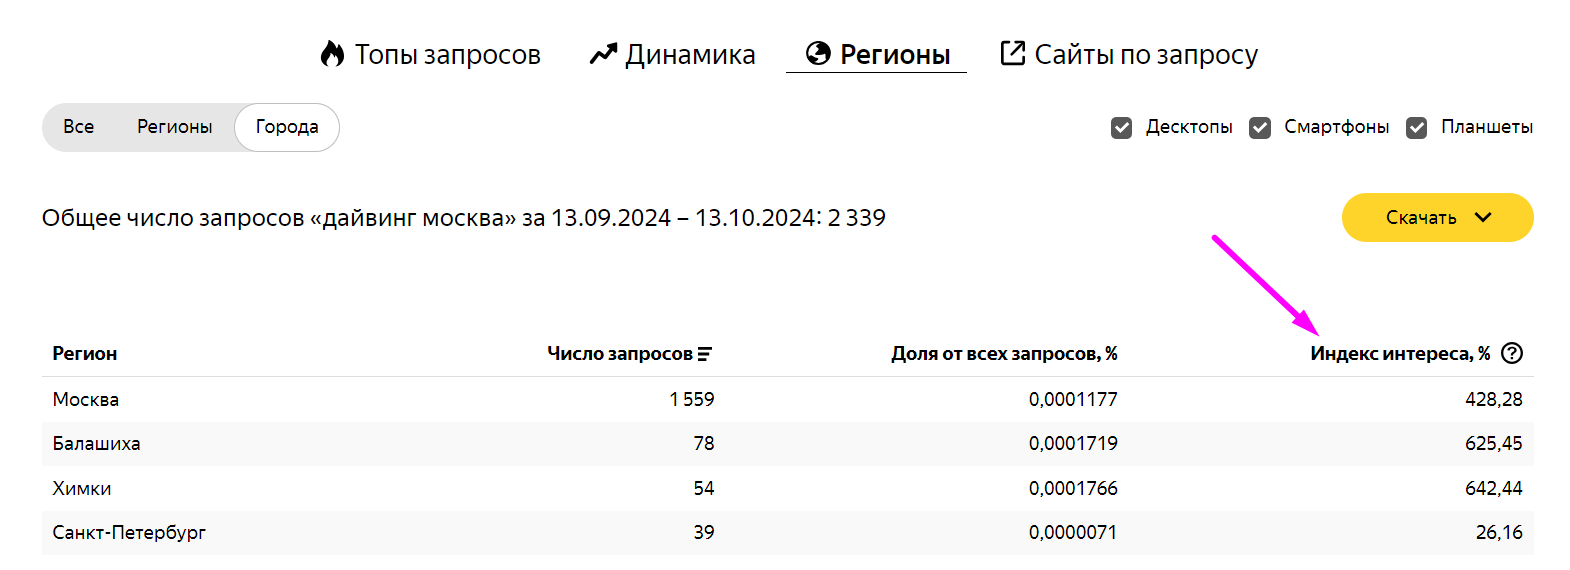Click the sort icon beside Число запросов
The image size is (1570, 570).
pyautogui.click(x=705, y=354)
